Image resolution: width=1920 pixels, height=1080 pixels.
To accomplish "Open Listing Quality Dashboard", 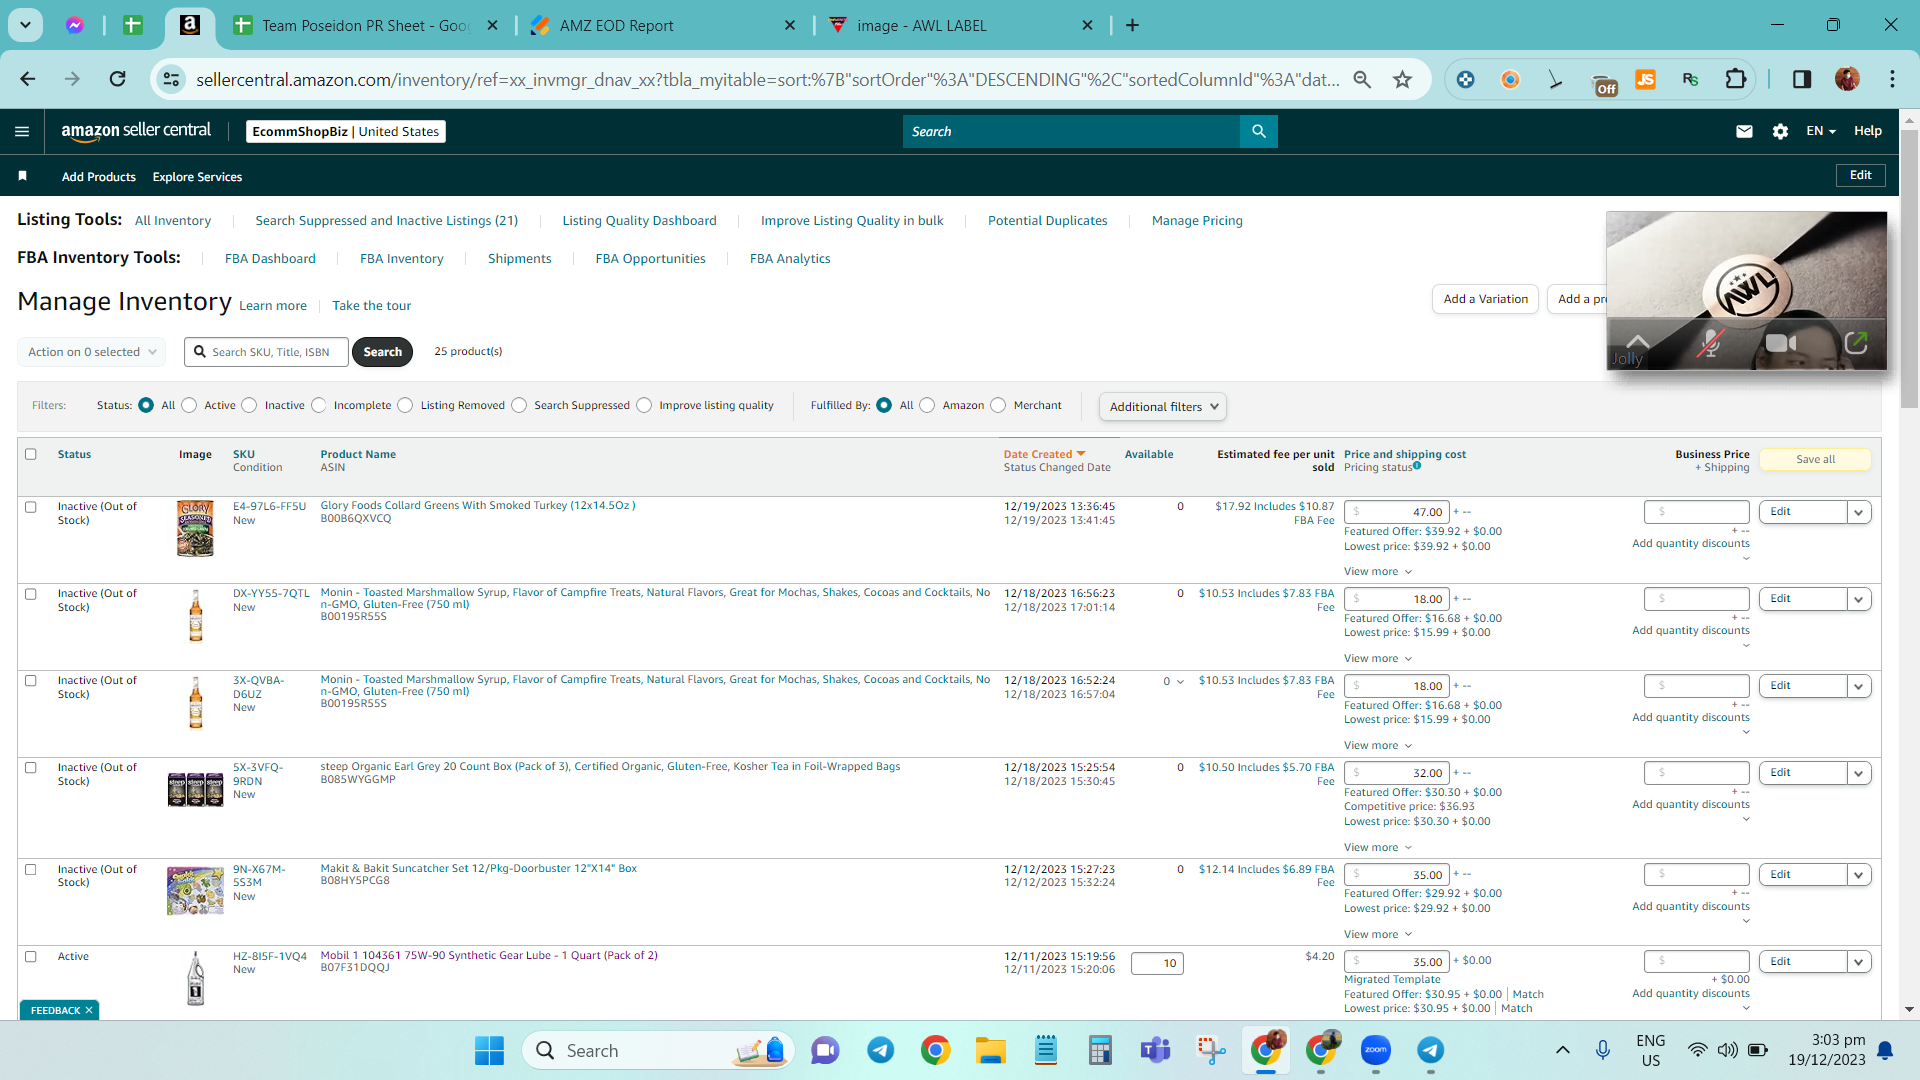I will [x=640, y=220].
